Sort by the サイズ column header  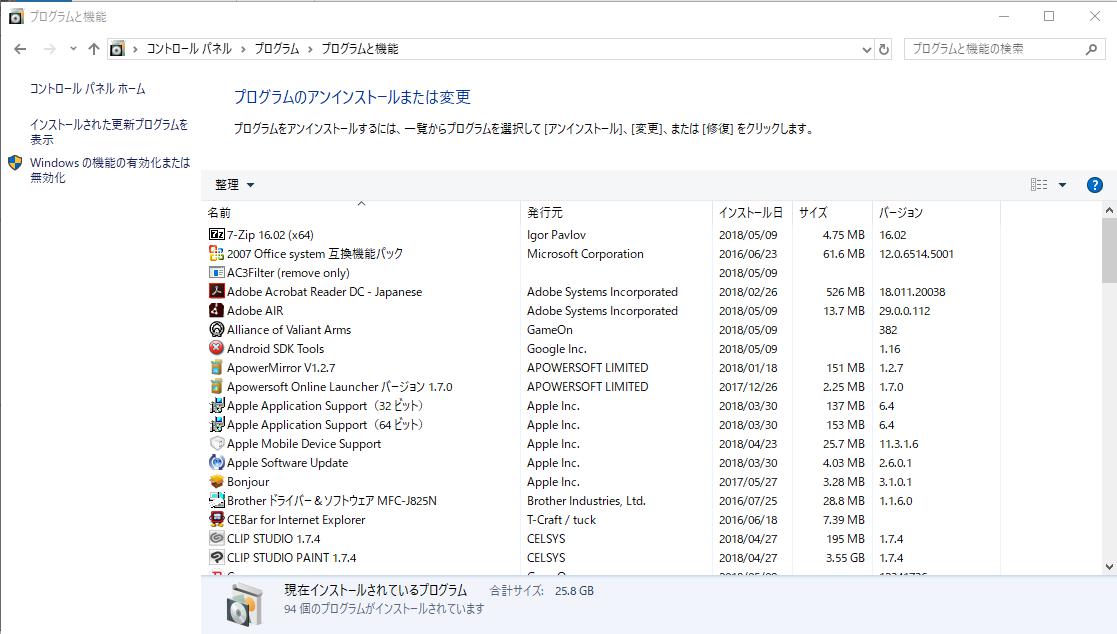[831, 212]
